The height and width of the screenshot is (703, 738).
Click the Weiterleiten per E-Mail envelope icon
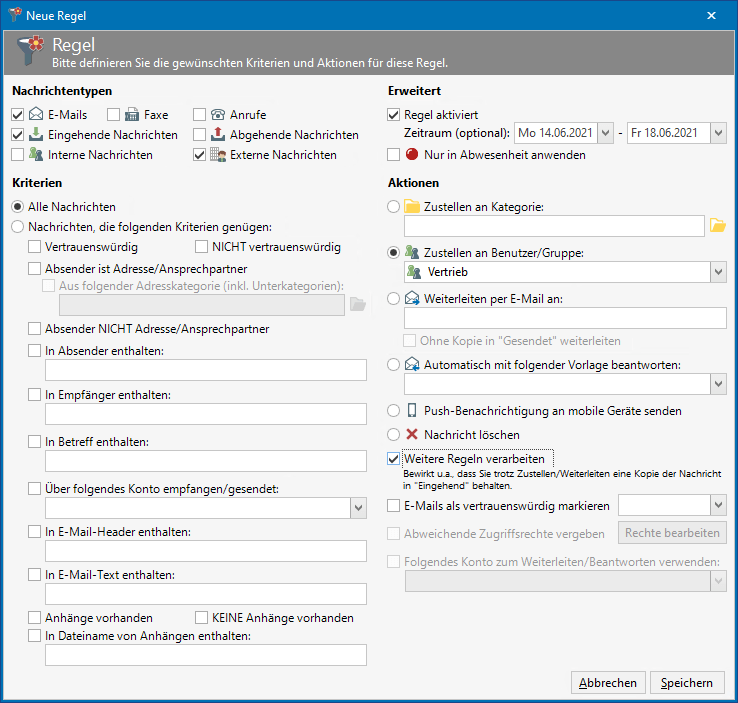[412, 298]
